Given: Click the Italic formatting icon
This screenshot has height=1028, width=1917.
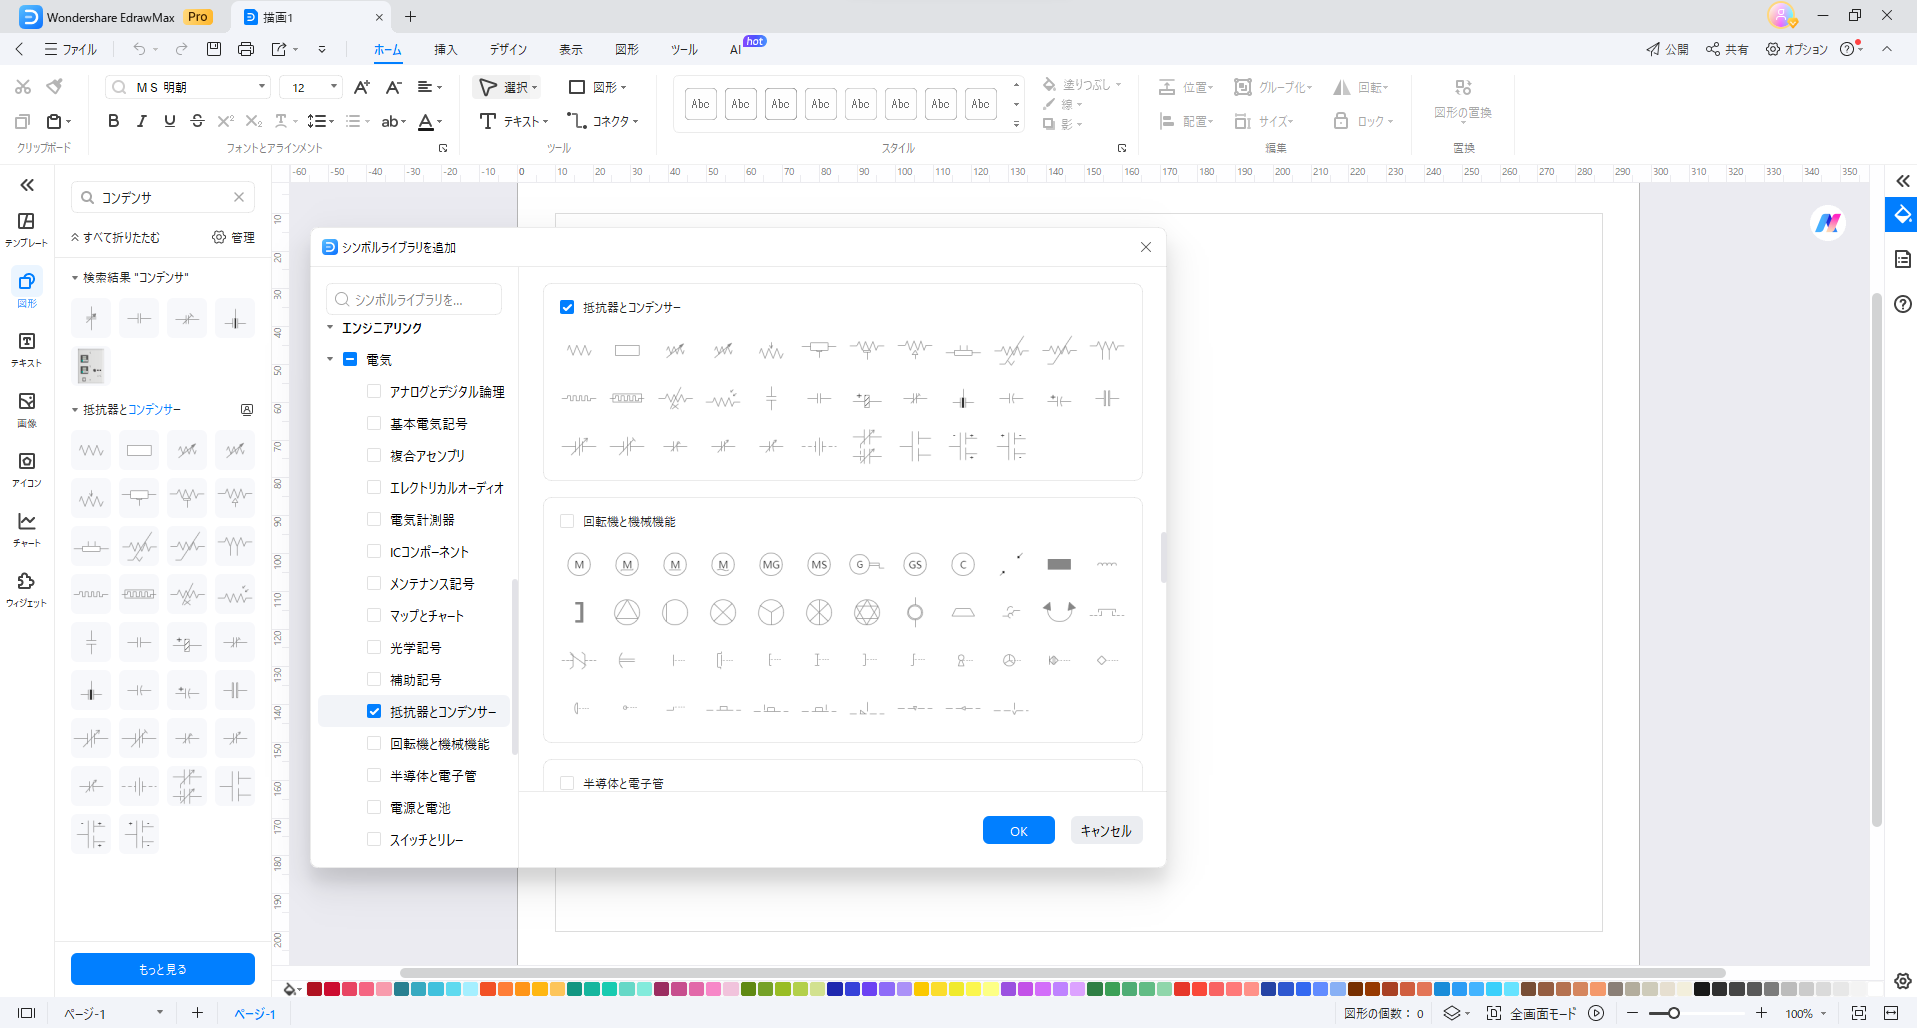Looking at the screenshot, I should point(141,121).
